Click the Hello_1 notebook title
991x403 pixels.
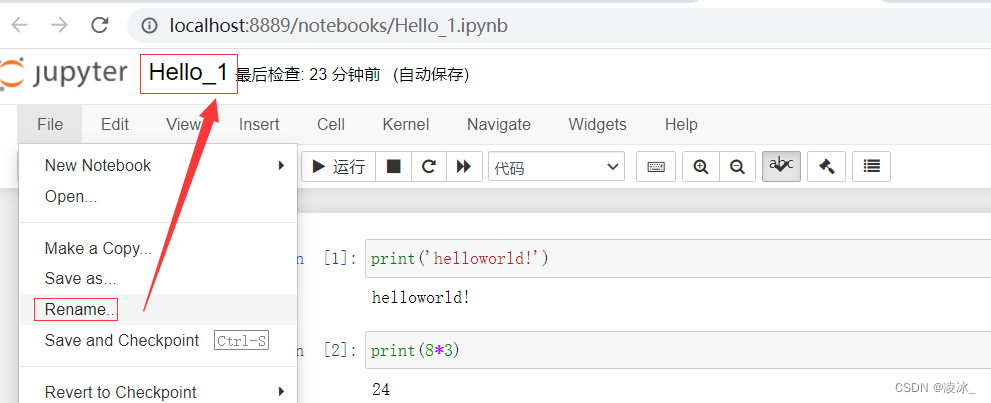tap(188, 73)
